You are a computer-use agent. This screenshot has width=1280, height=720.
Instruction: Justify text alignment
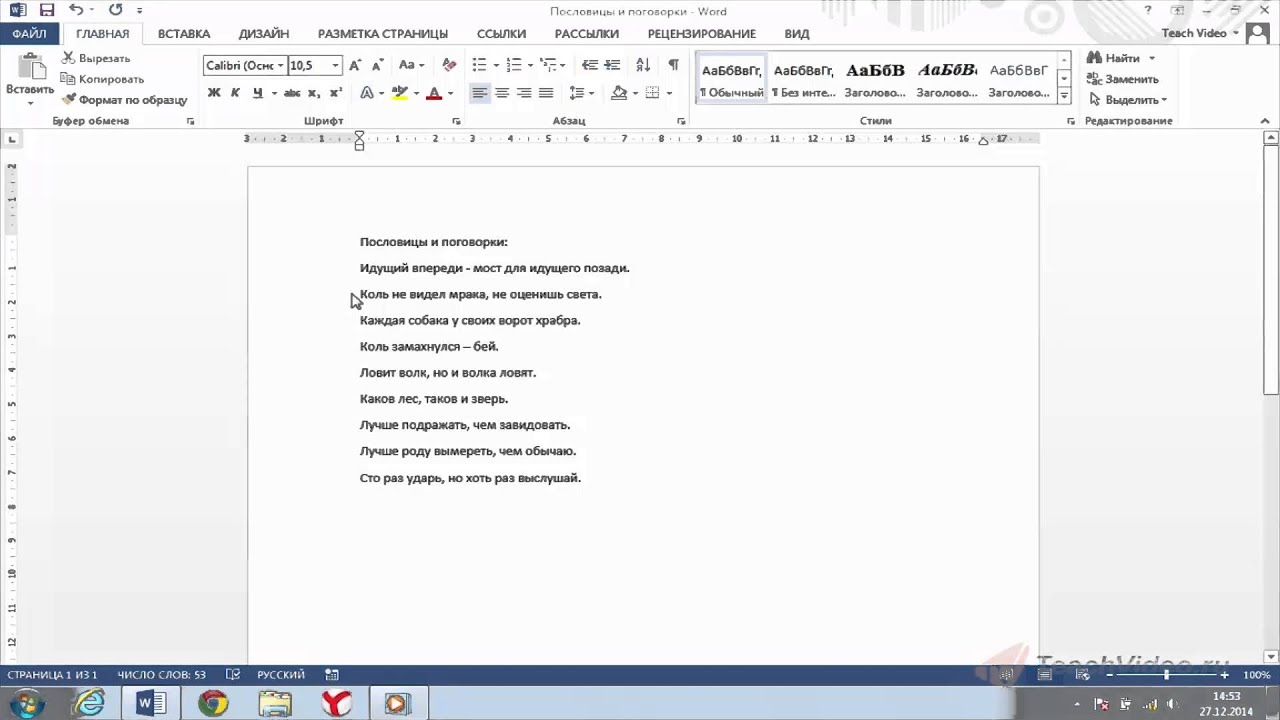(546, 93)
